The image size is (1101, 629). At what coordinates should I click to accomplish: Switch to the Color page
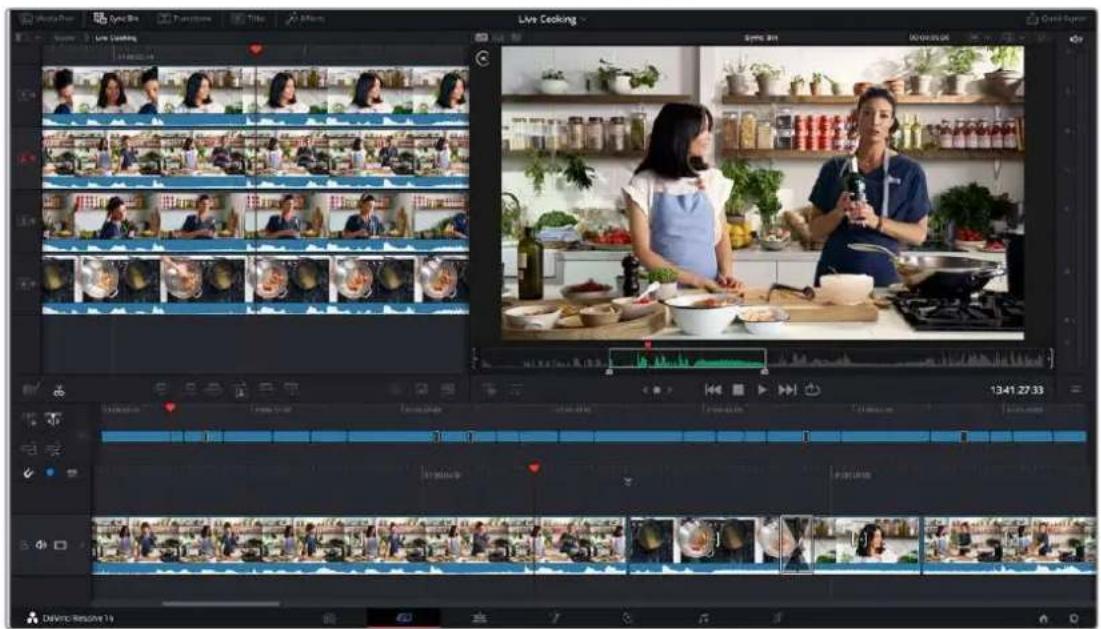tap(629, 618)
